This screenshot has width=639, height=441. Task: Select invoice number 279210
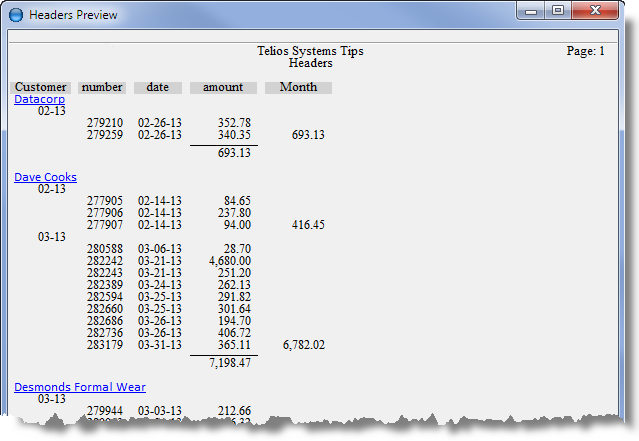pos(105,123)
